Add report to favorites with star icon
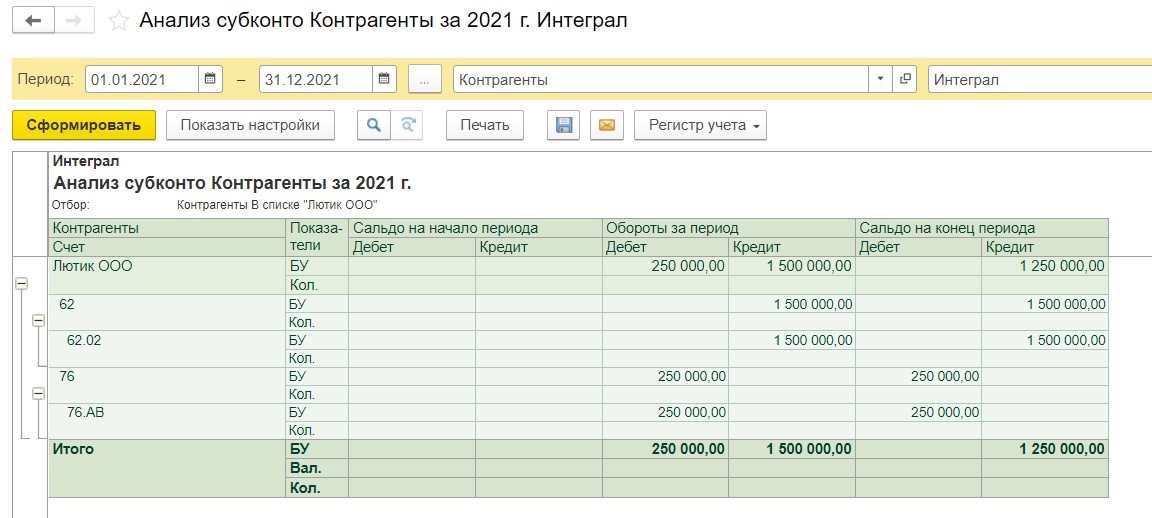Viewport: 1152px width, 518px height. pyautogui.click(x=119, y=21)
